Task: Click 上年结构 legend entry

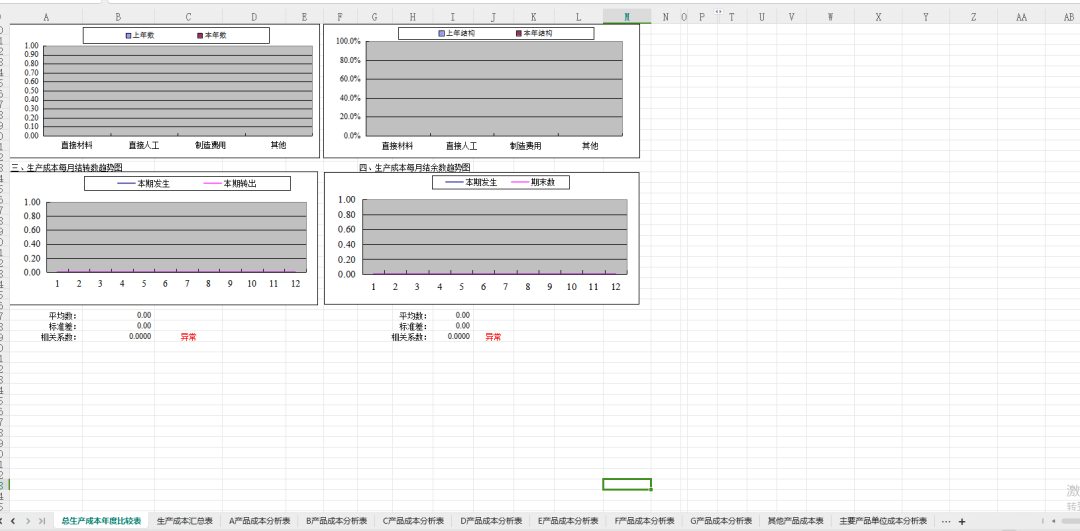Action: pos(457,33)
